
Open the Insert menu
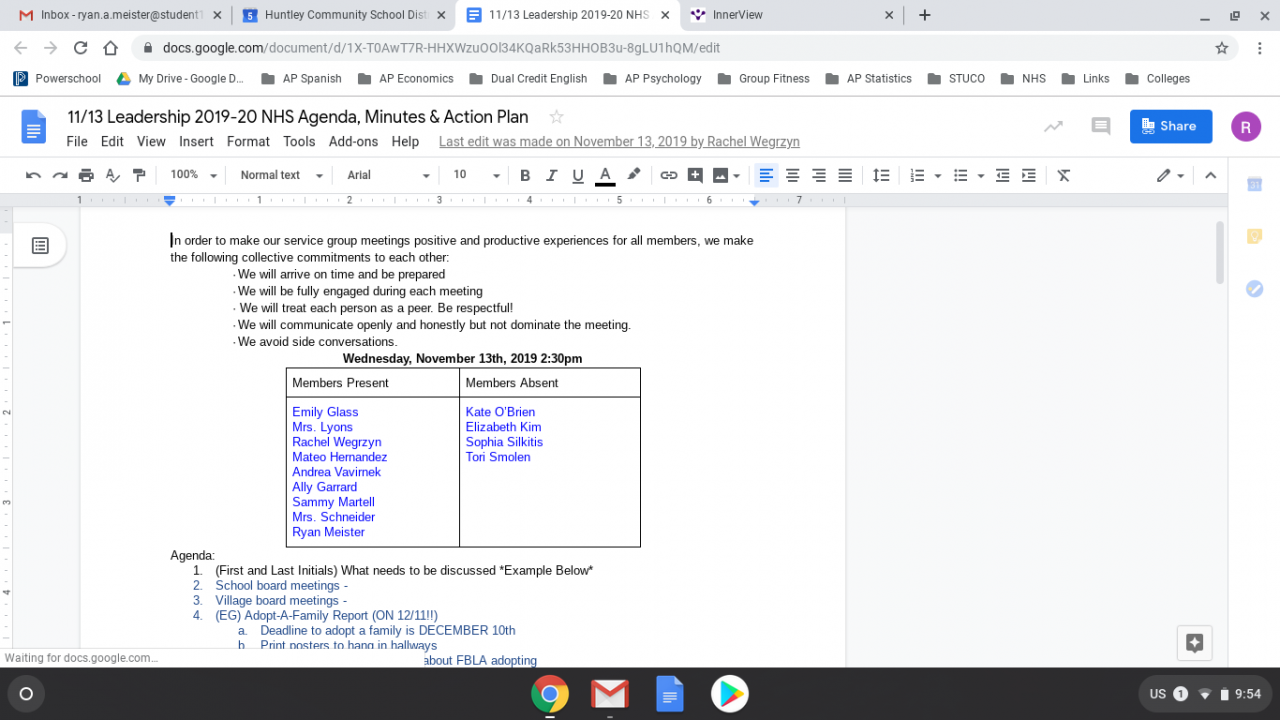point(197,142)
